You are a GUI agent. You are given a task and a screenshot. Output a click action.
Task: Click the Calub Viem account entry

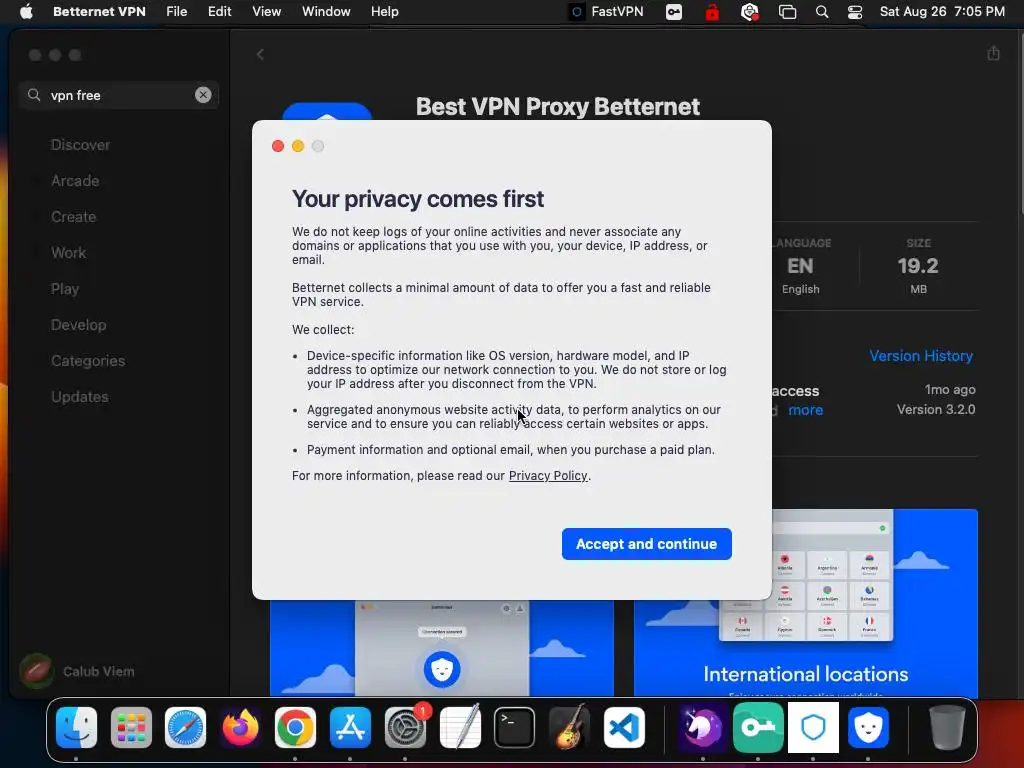(78, 671)
